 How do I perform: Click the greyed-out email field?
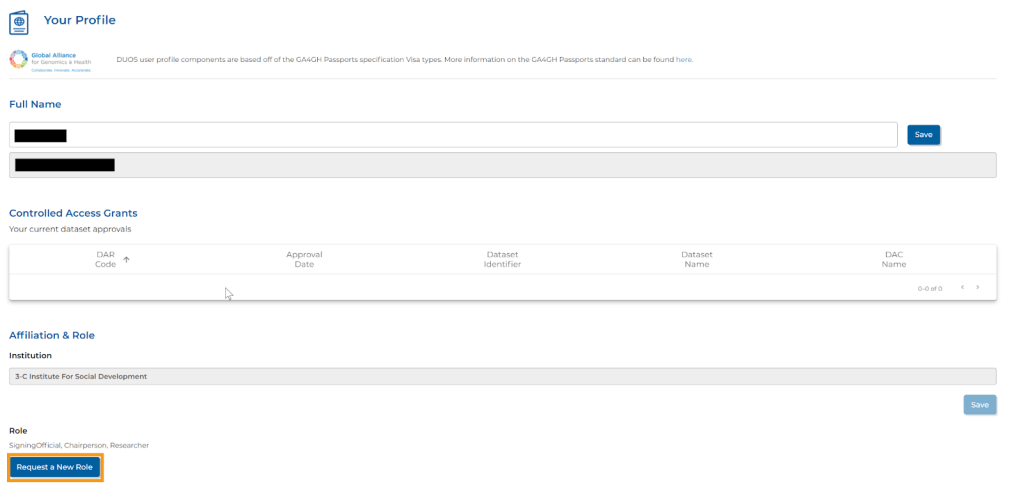[x=502, y=165]
